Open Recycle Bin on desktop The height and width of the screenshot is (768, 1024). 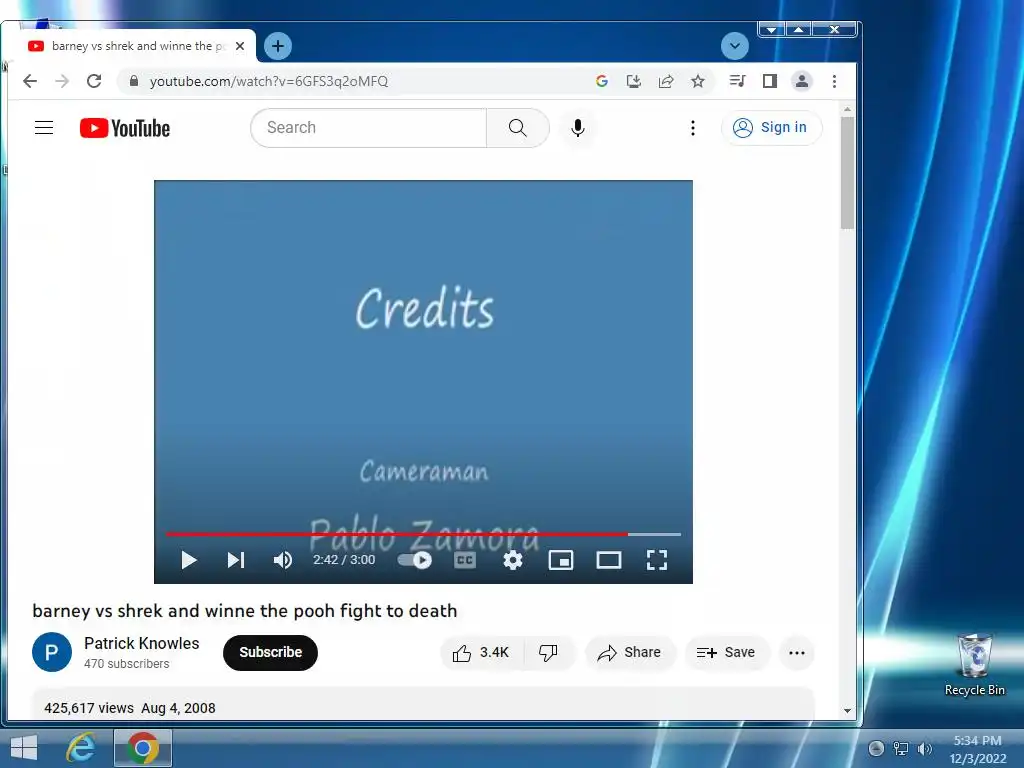[x=974, y=664]
